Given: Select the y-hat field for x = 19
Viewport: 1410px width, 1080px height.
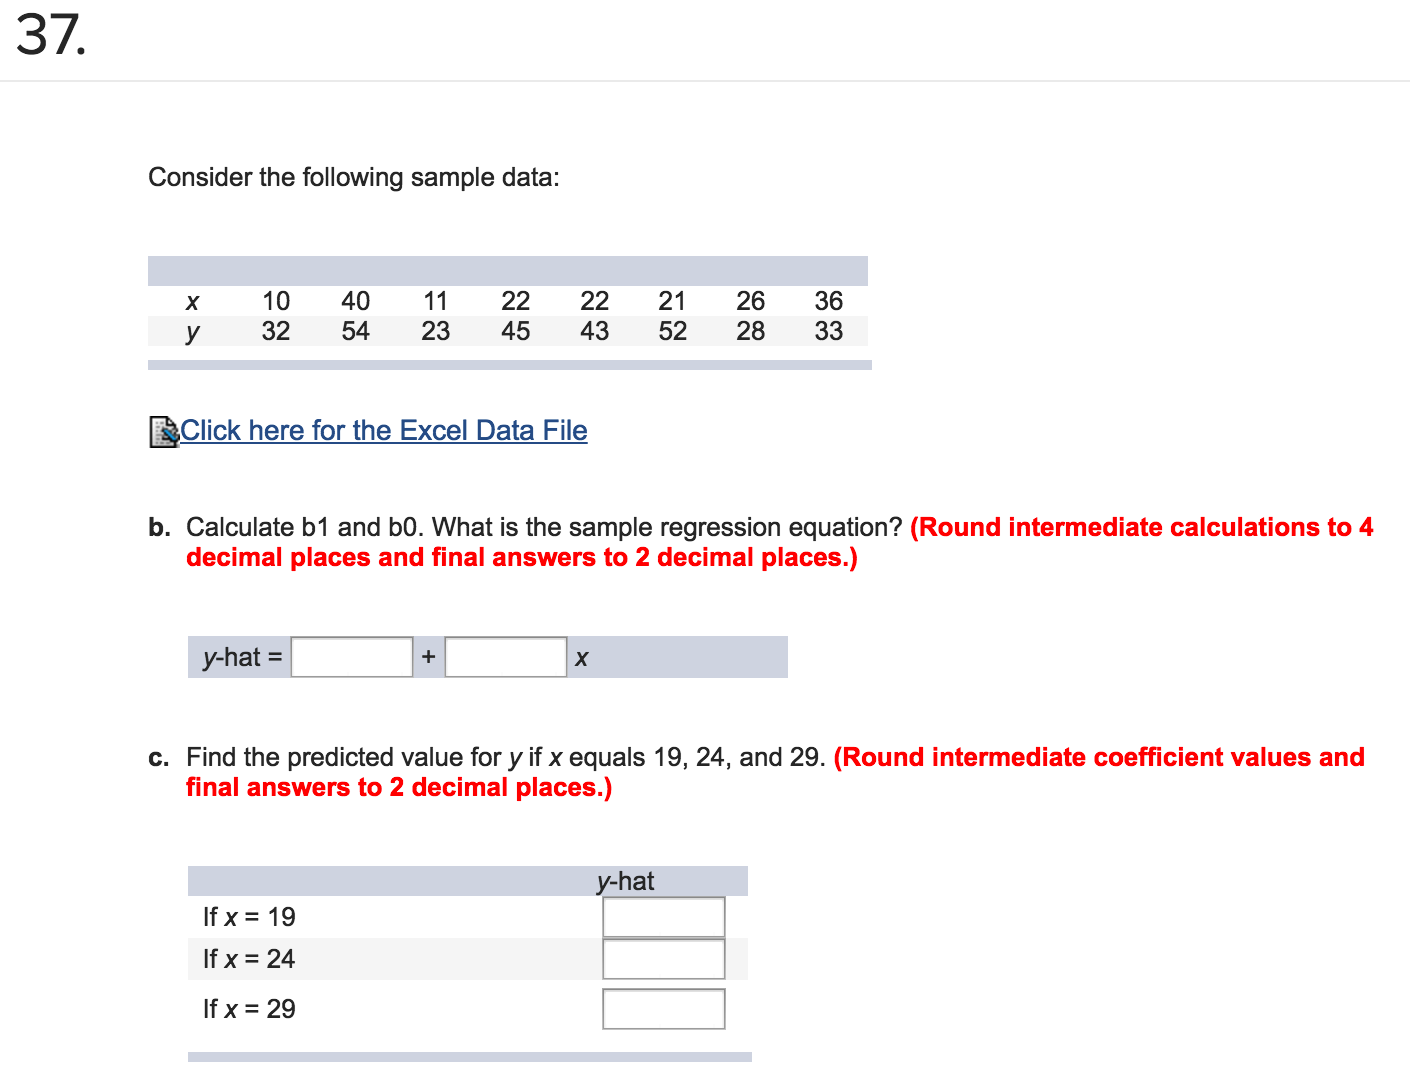Looking at the screenshot, I should click(x=663, y=917).
